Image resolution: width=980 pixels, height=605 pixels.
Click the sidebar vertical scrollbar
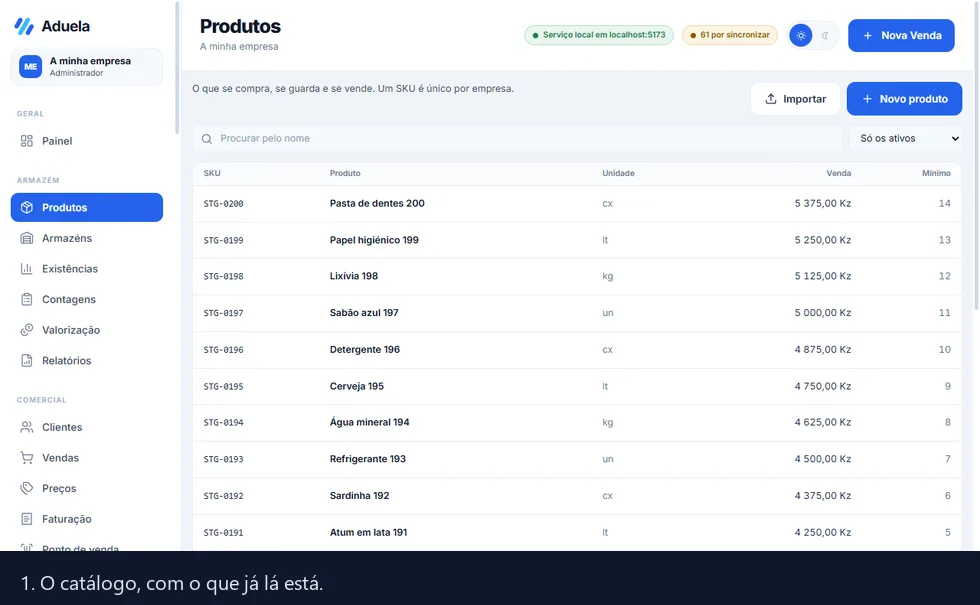pos(177,68)
